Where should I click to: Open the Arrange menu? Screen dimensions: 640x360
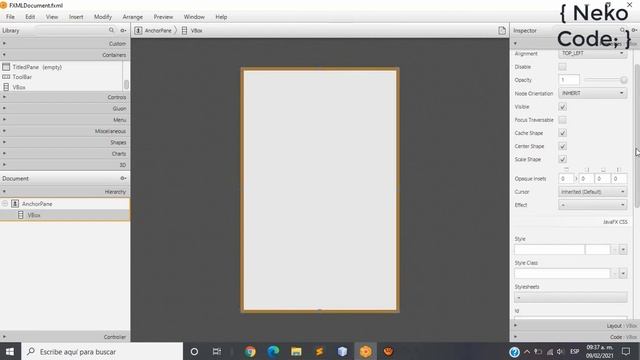pyautogui.click(x=133, y=17)
